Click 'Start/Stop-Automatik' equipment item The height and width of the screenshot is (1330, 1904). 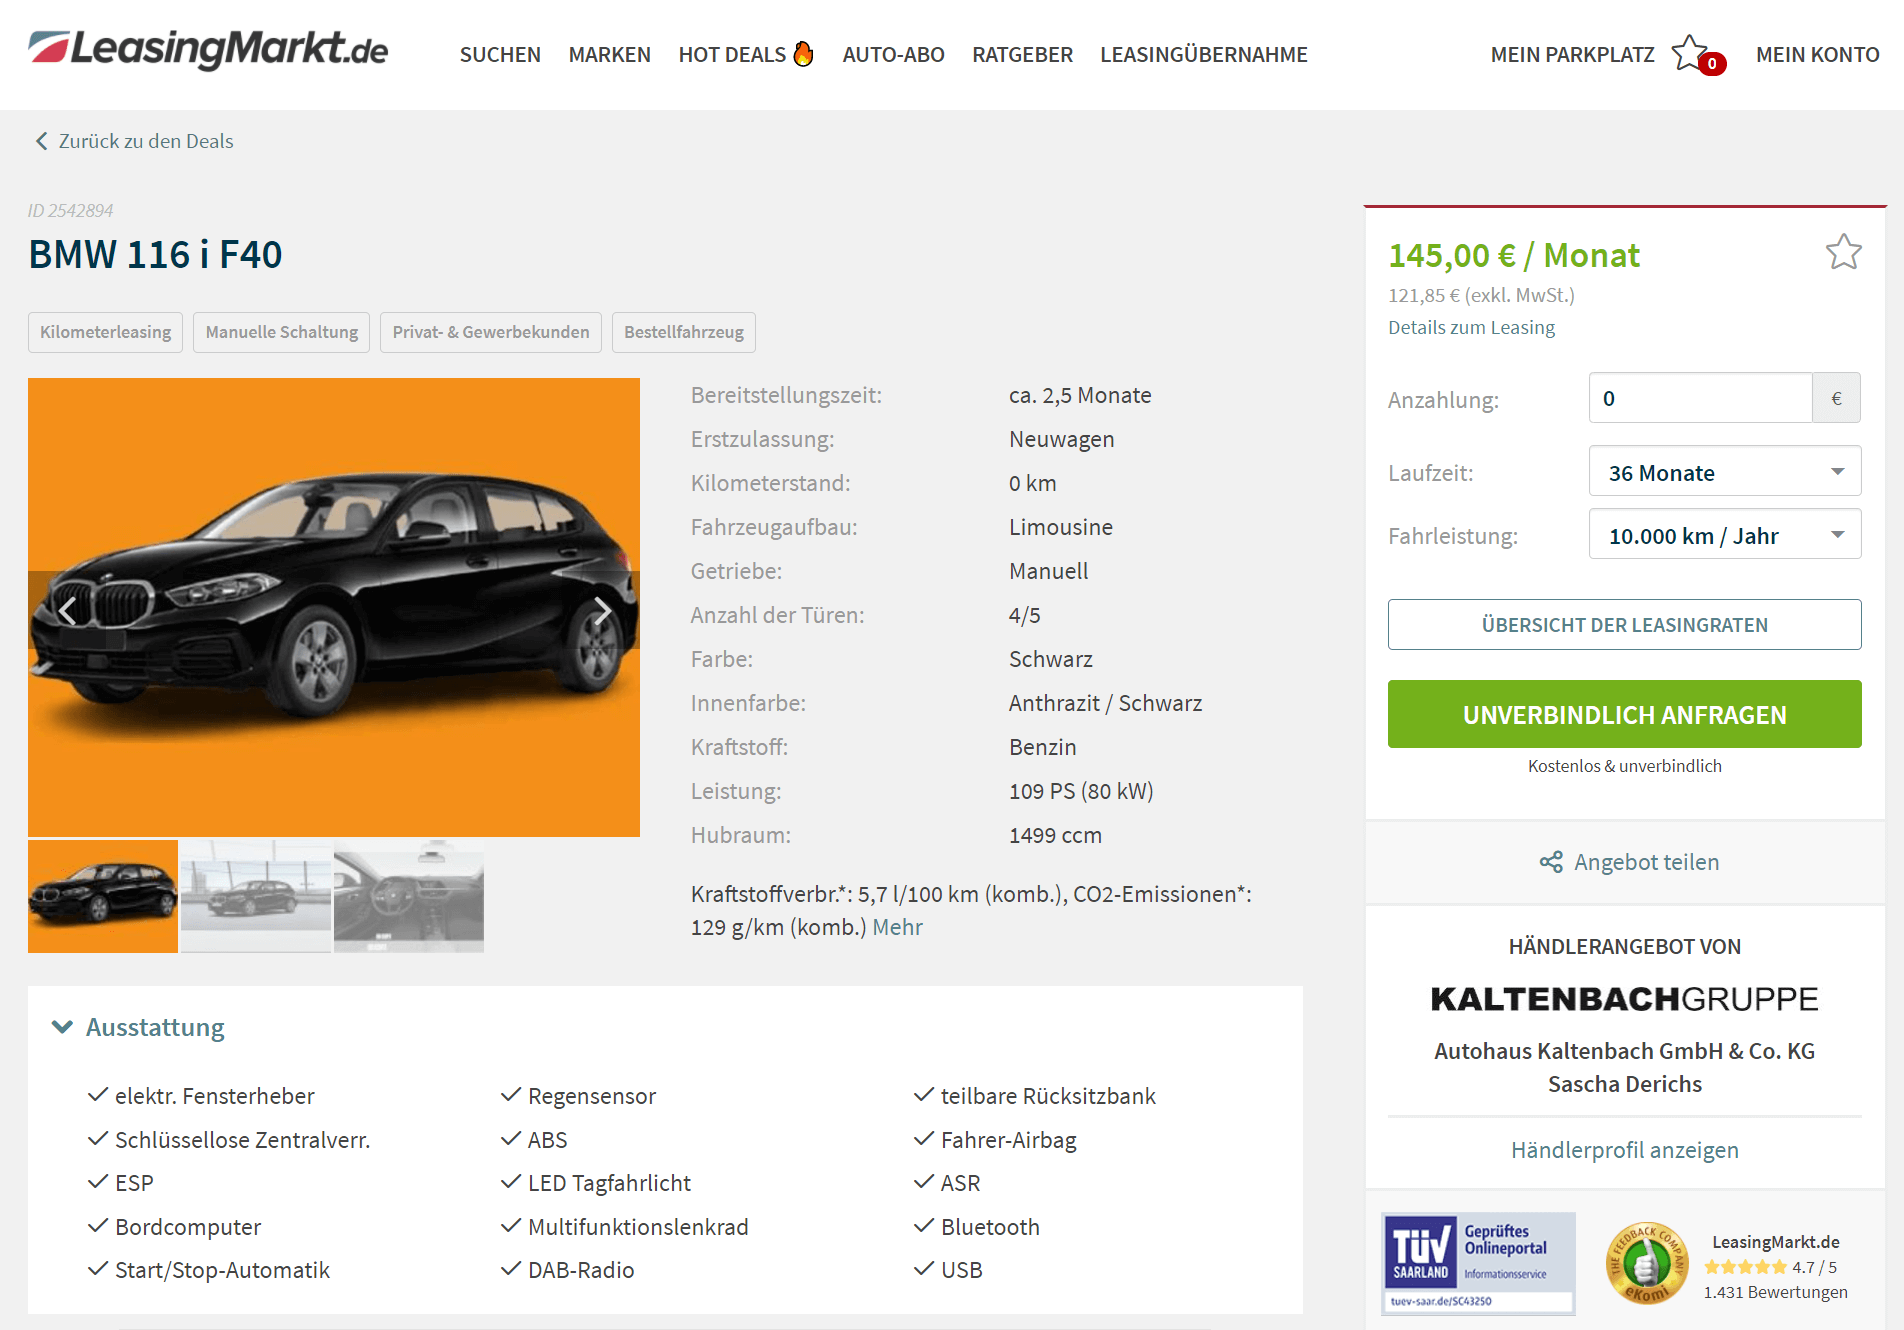(222, 1270)
